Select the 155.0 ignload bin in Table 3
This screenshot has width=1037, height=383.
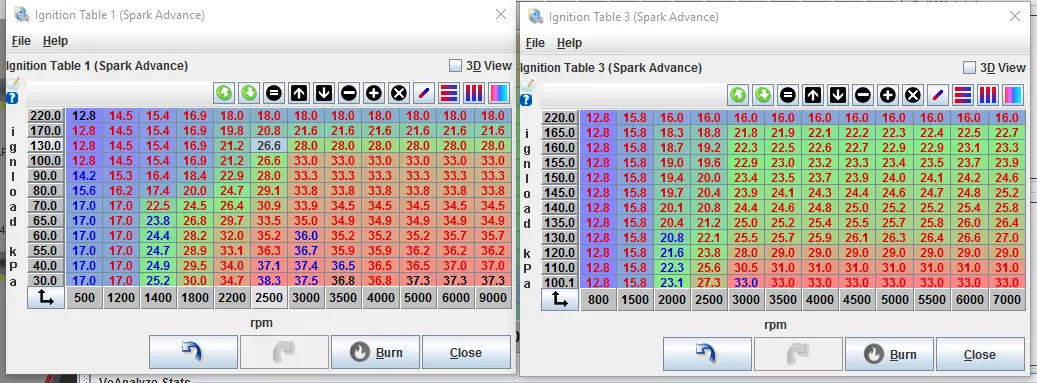tap(560, 162)
